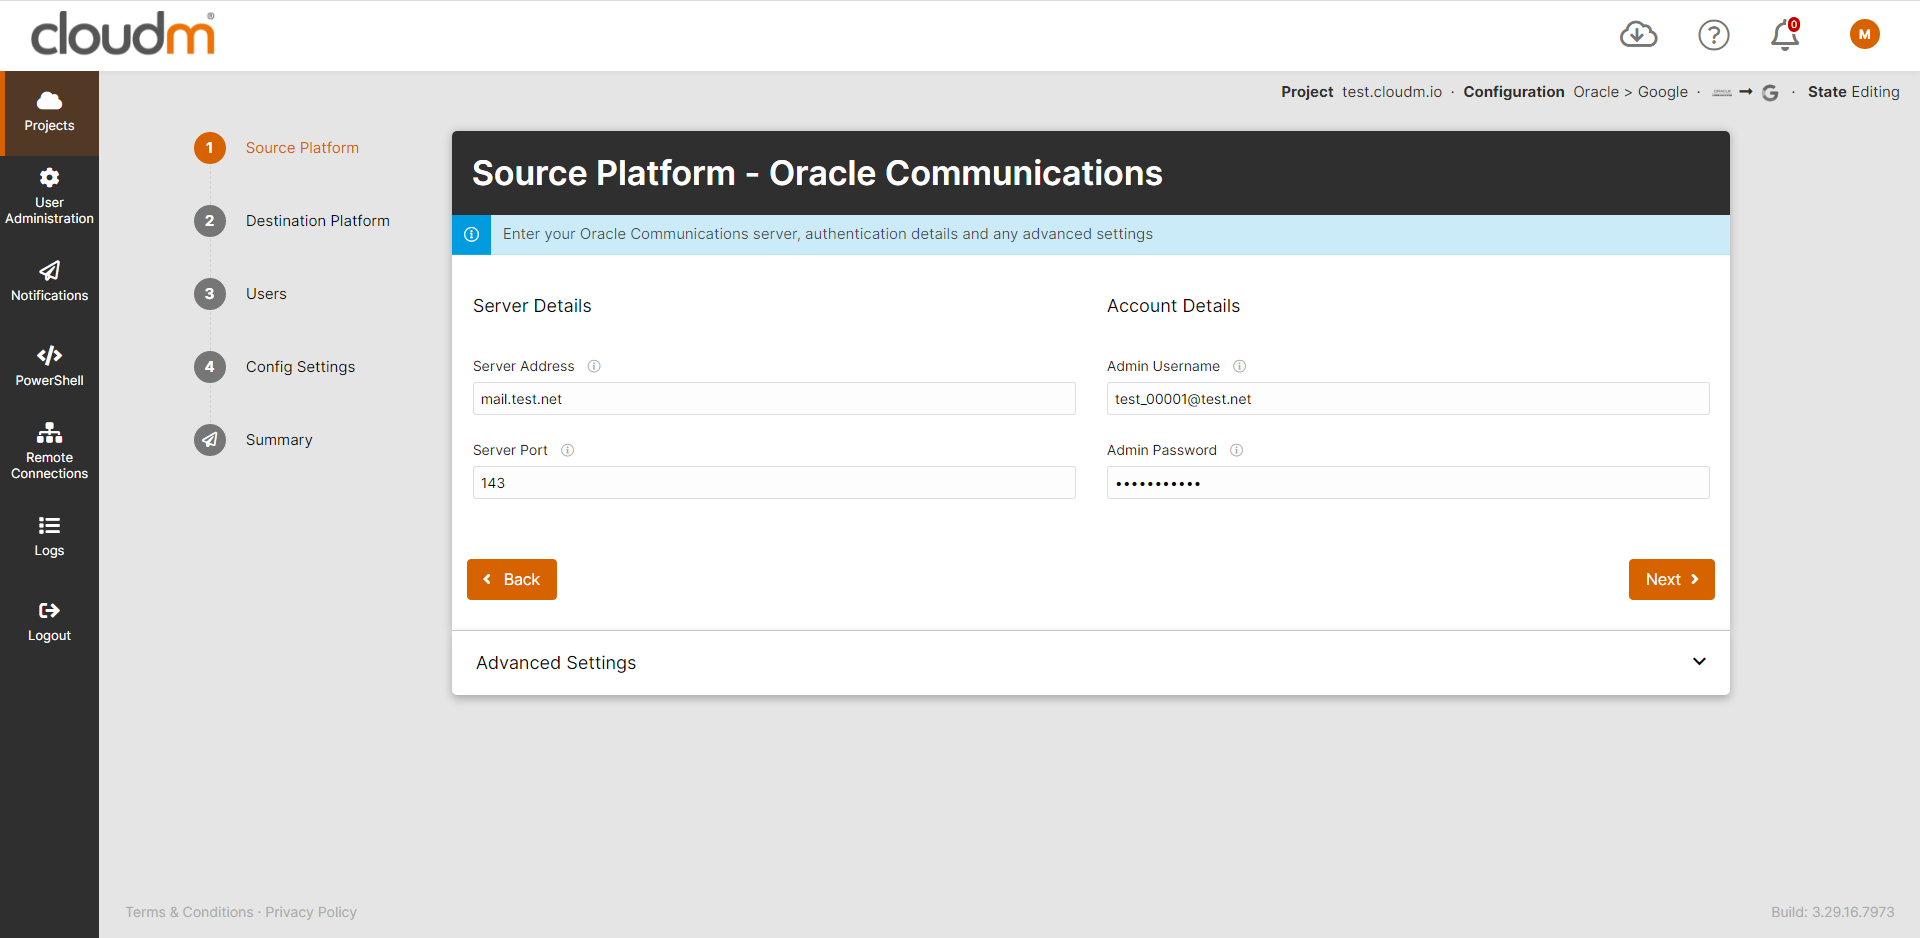The width and height of the screenshot is (1920, 938).
Task: Open the PowerShell page
Action: coord(49,366)
